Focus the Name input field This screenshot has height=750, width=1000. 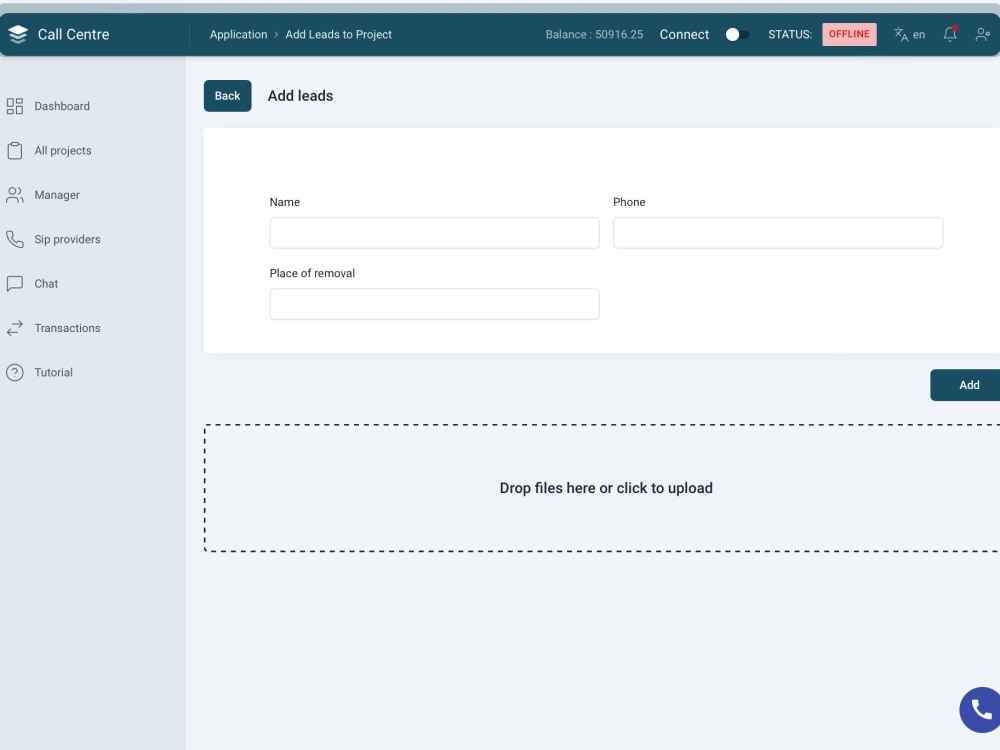[x=434, y=233]
